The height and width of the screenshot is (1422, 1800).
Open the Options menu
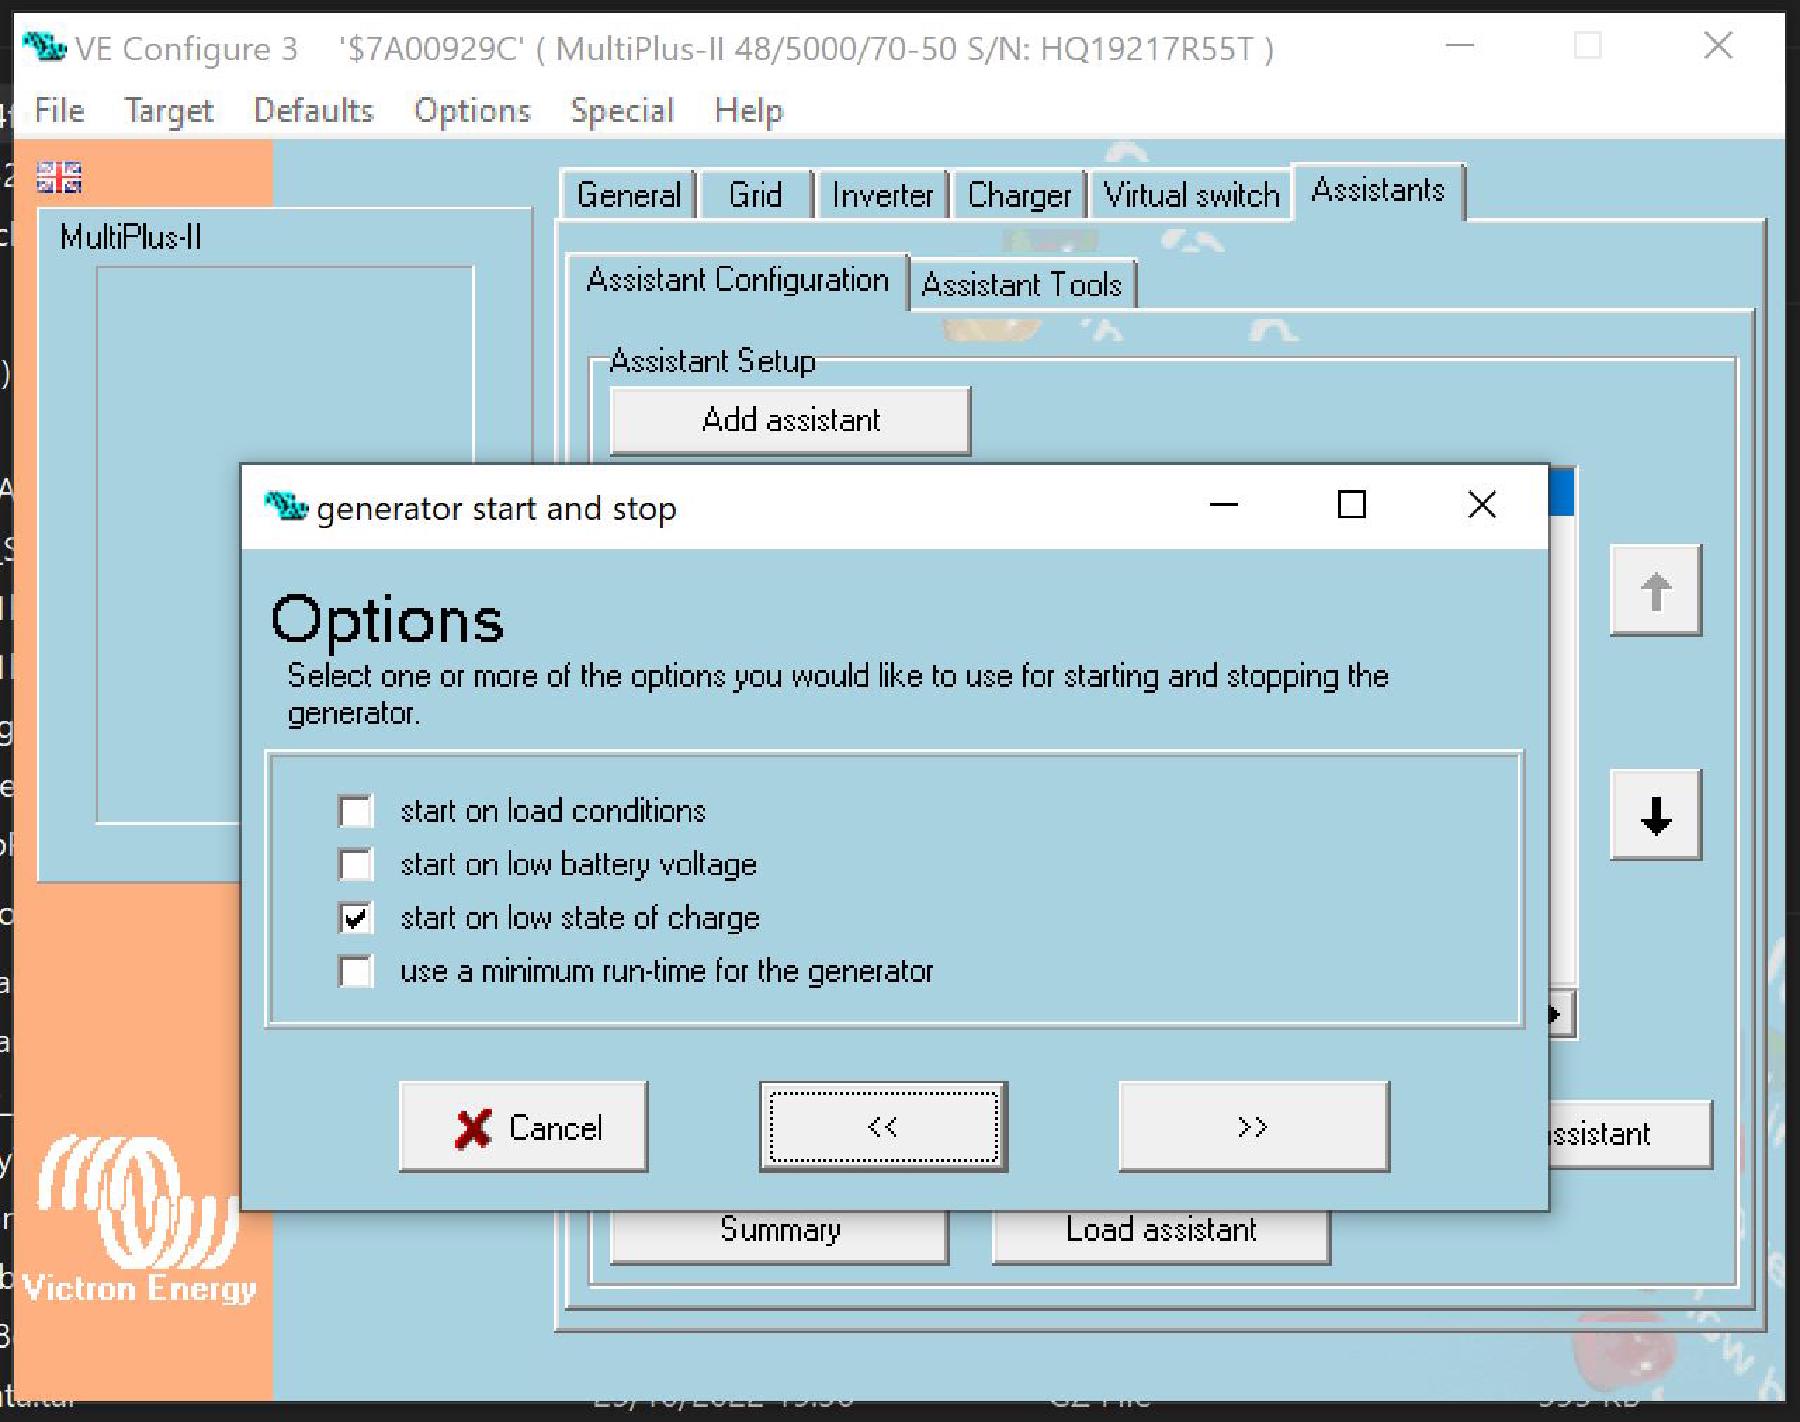[470, 110]
